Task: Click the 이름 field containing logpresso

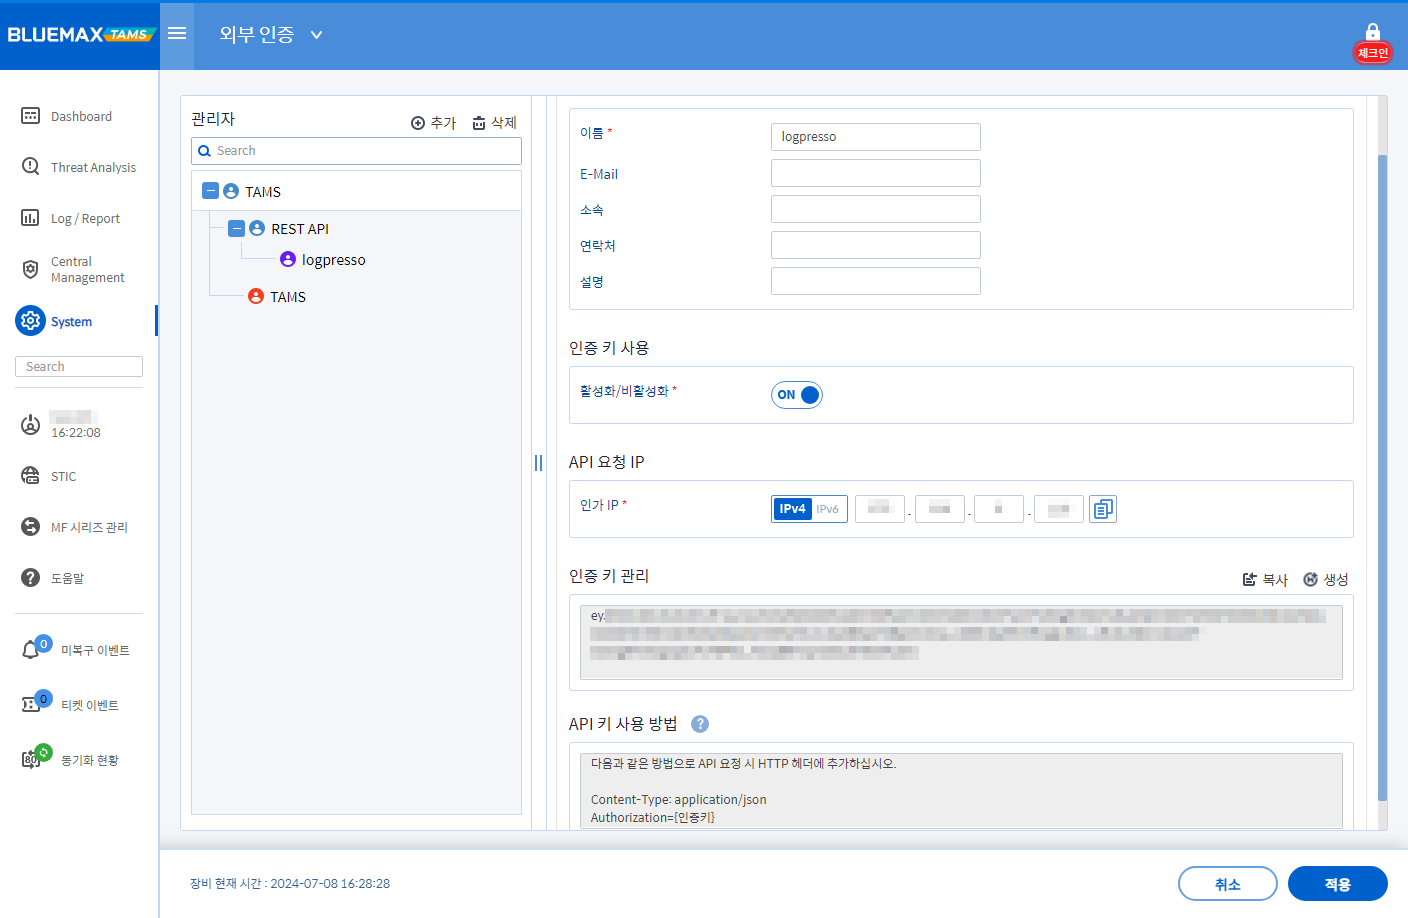Action: 876,137
